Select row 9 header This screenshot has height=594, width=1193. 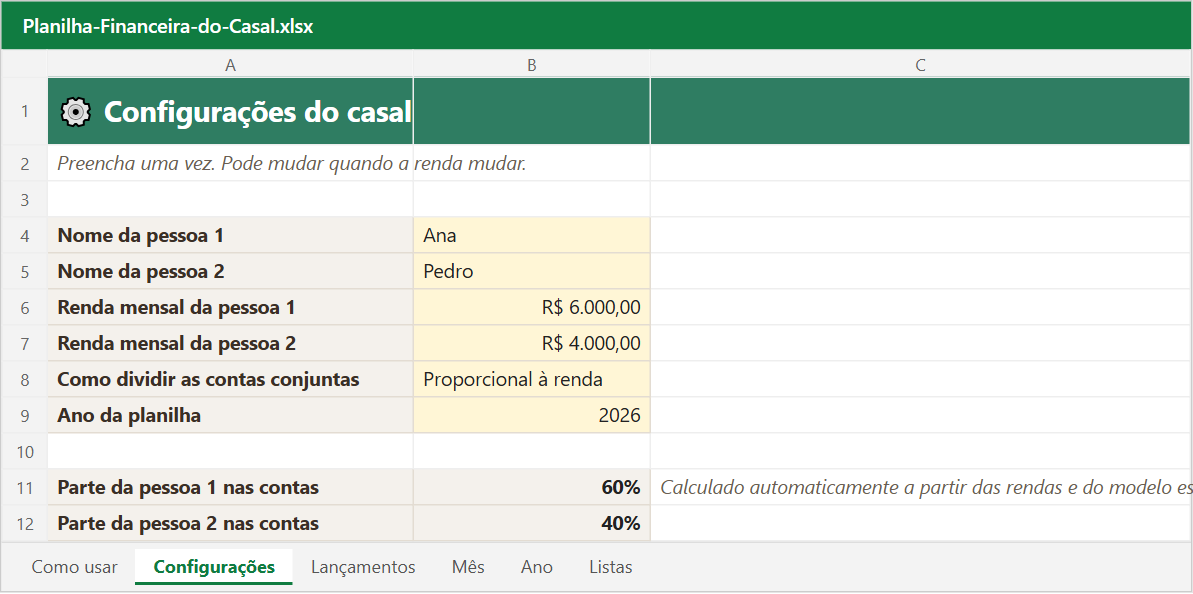tap(24, 415)
